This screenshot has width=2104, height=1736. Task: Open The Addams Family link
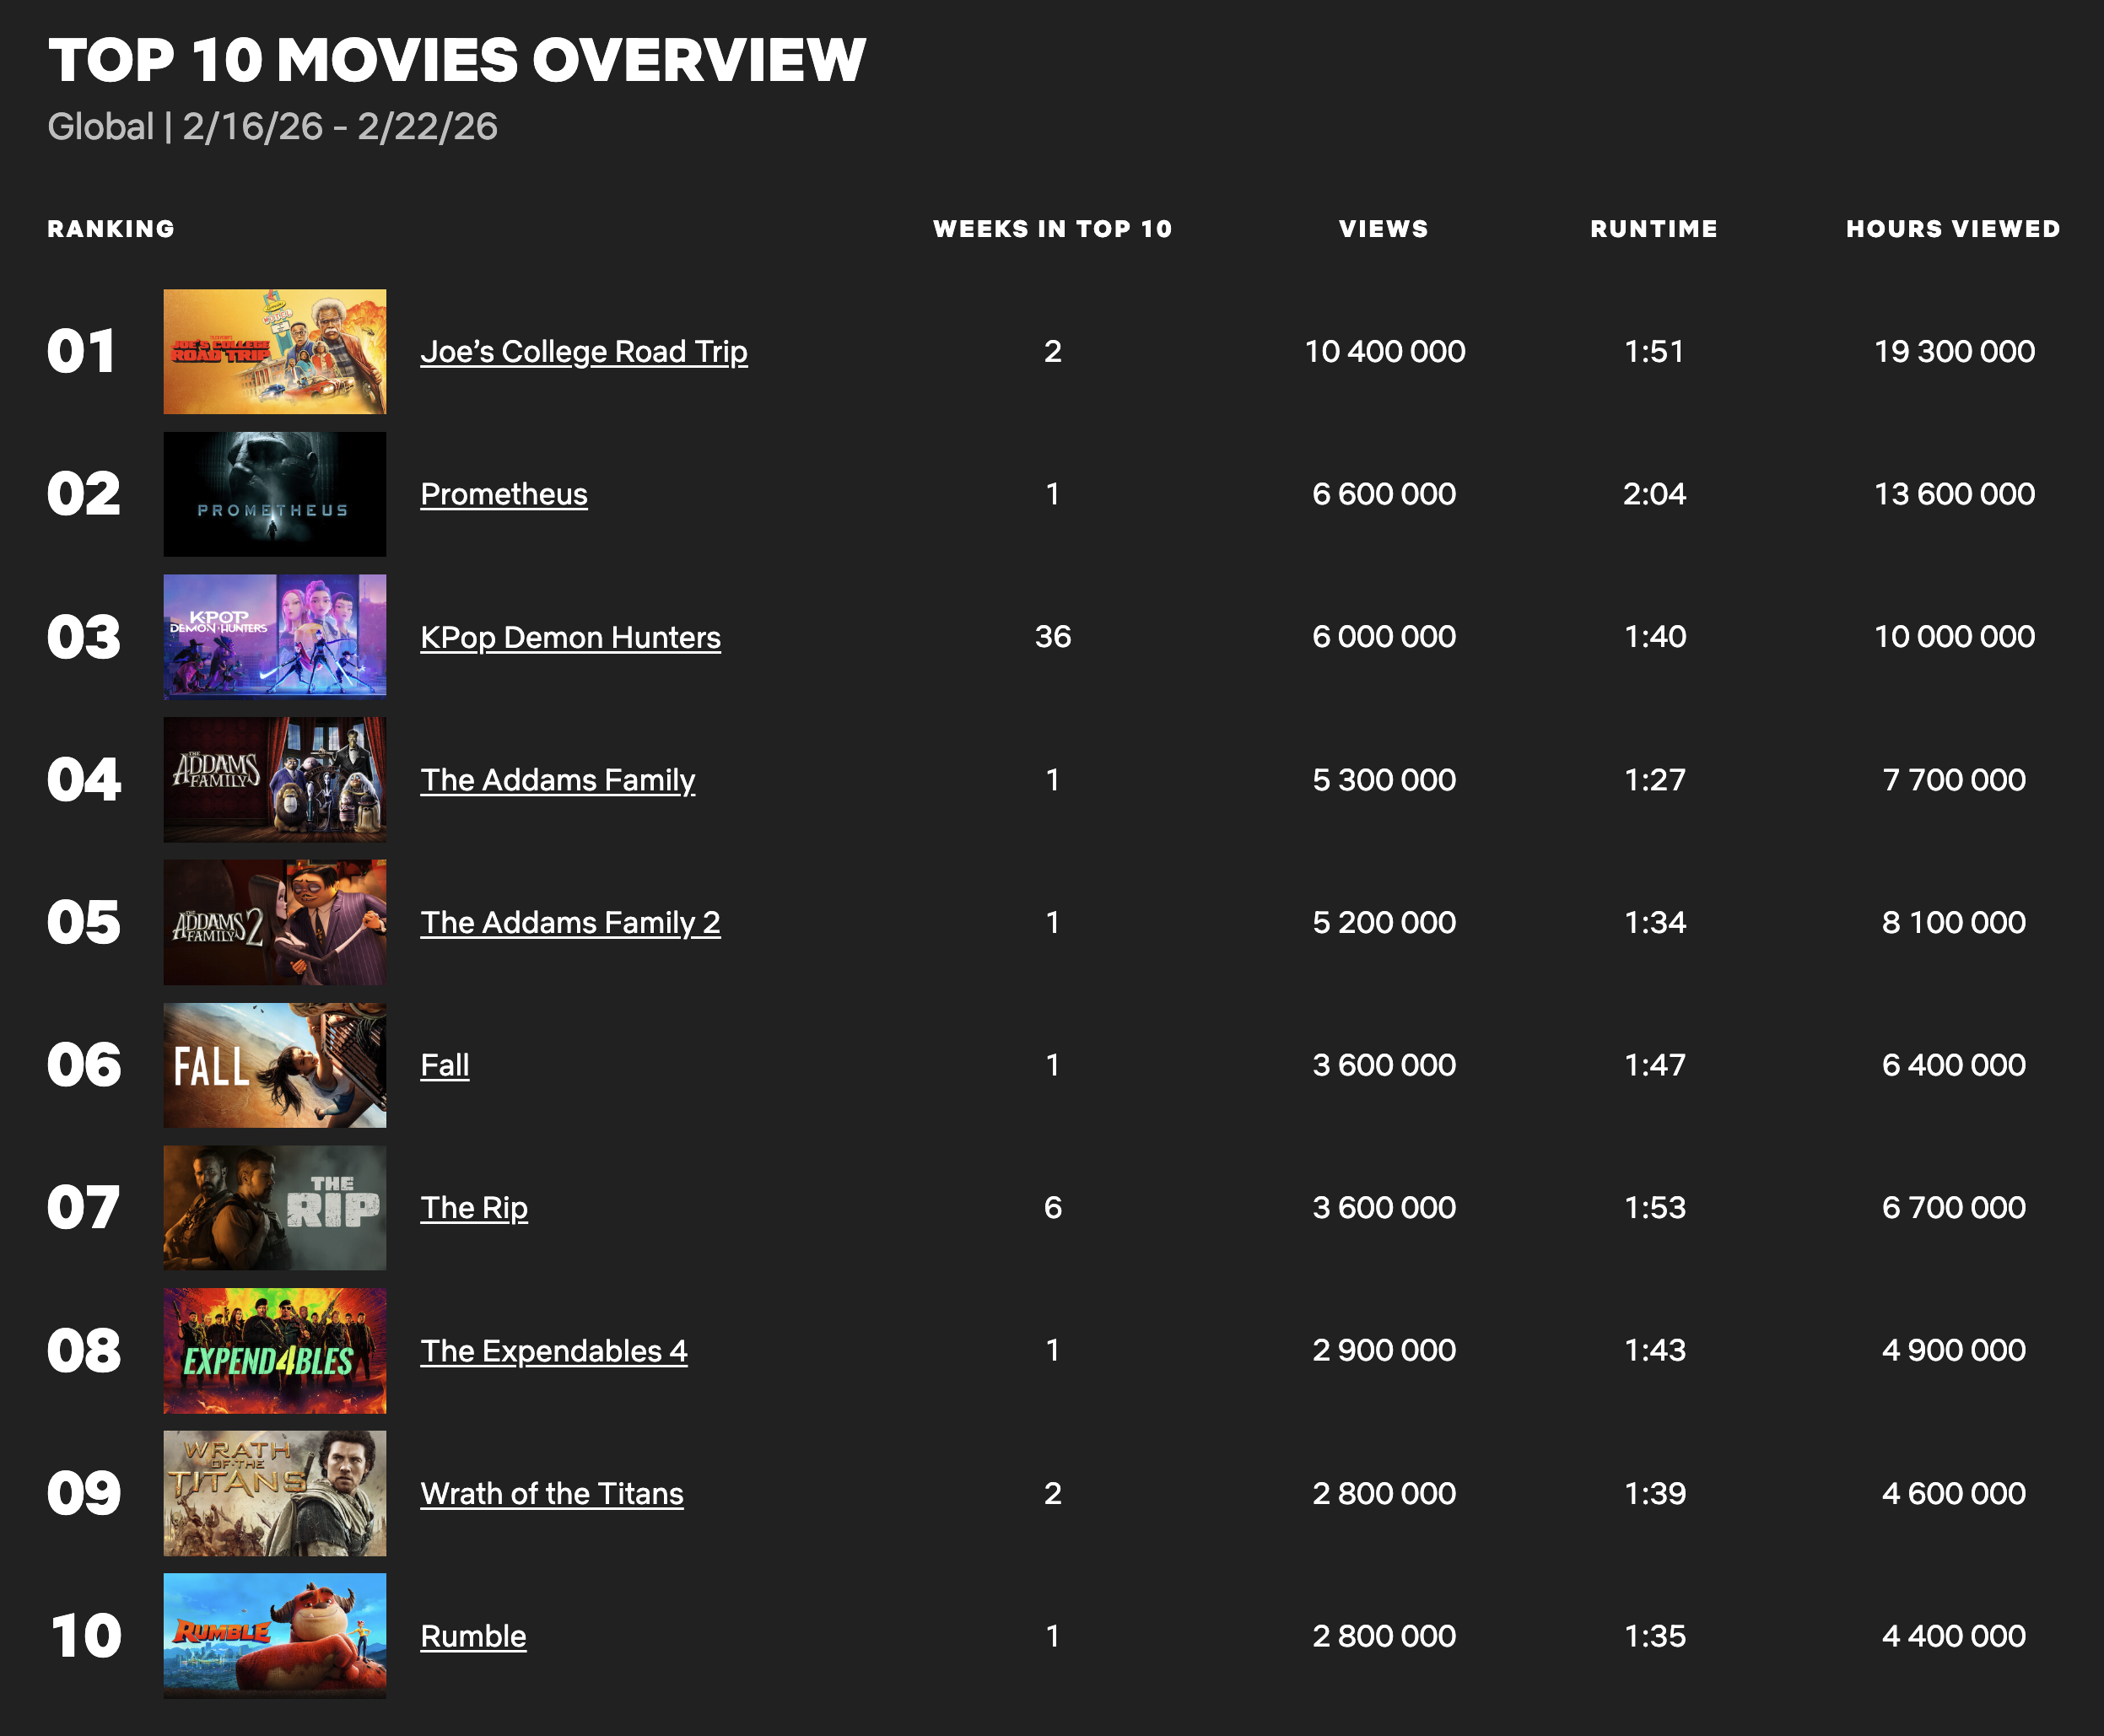click(557, 780)
